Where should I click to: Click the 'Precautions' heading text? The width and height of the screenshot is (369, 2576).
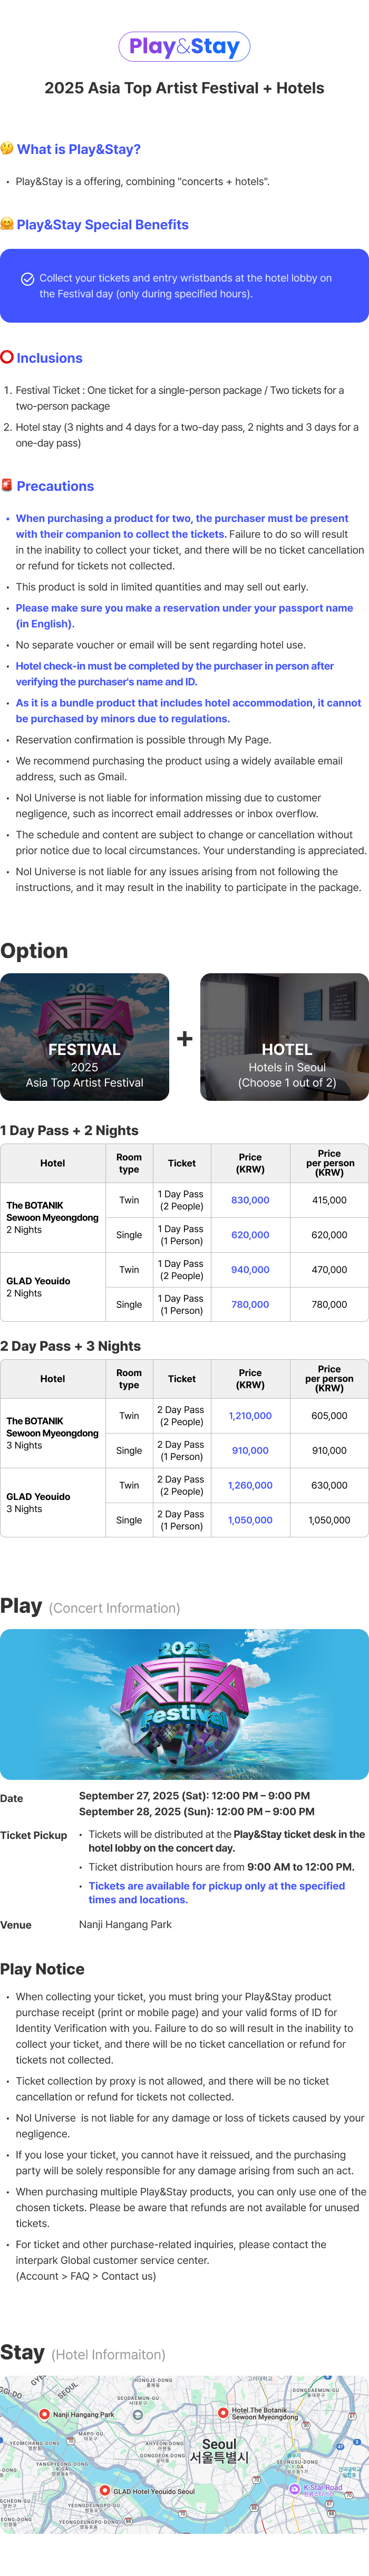tap(55, 486)
